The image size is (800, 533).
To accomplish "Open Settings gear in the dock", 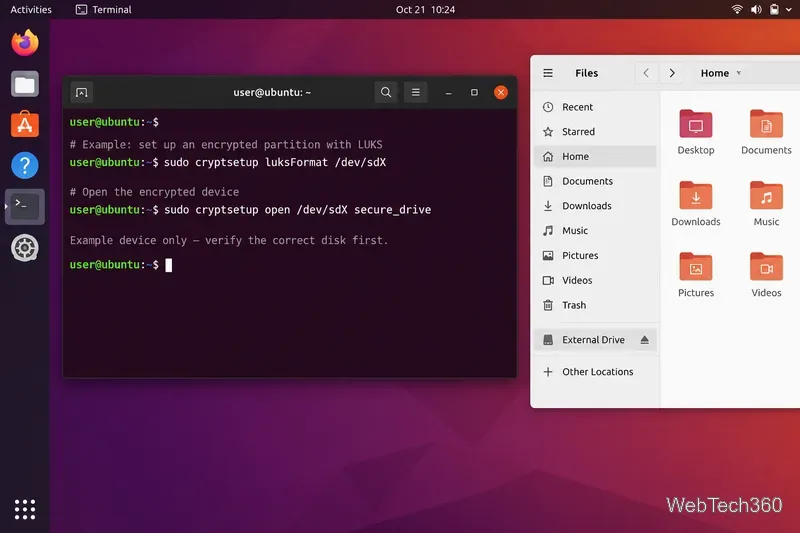I will click(x=24, y=248).
